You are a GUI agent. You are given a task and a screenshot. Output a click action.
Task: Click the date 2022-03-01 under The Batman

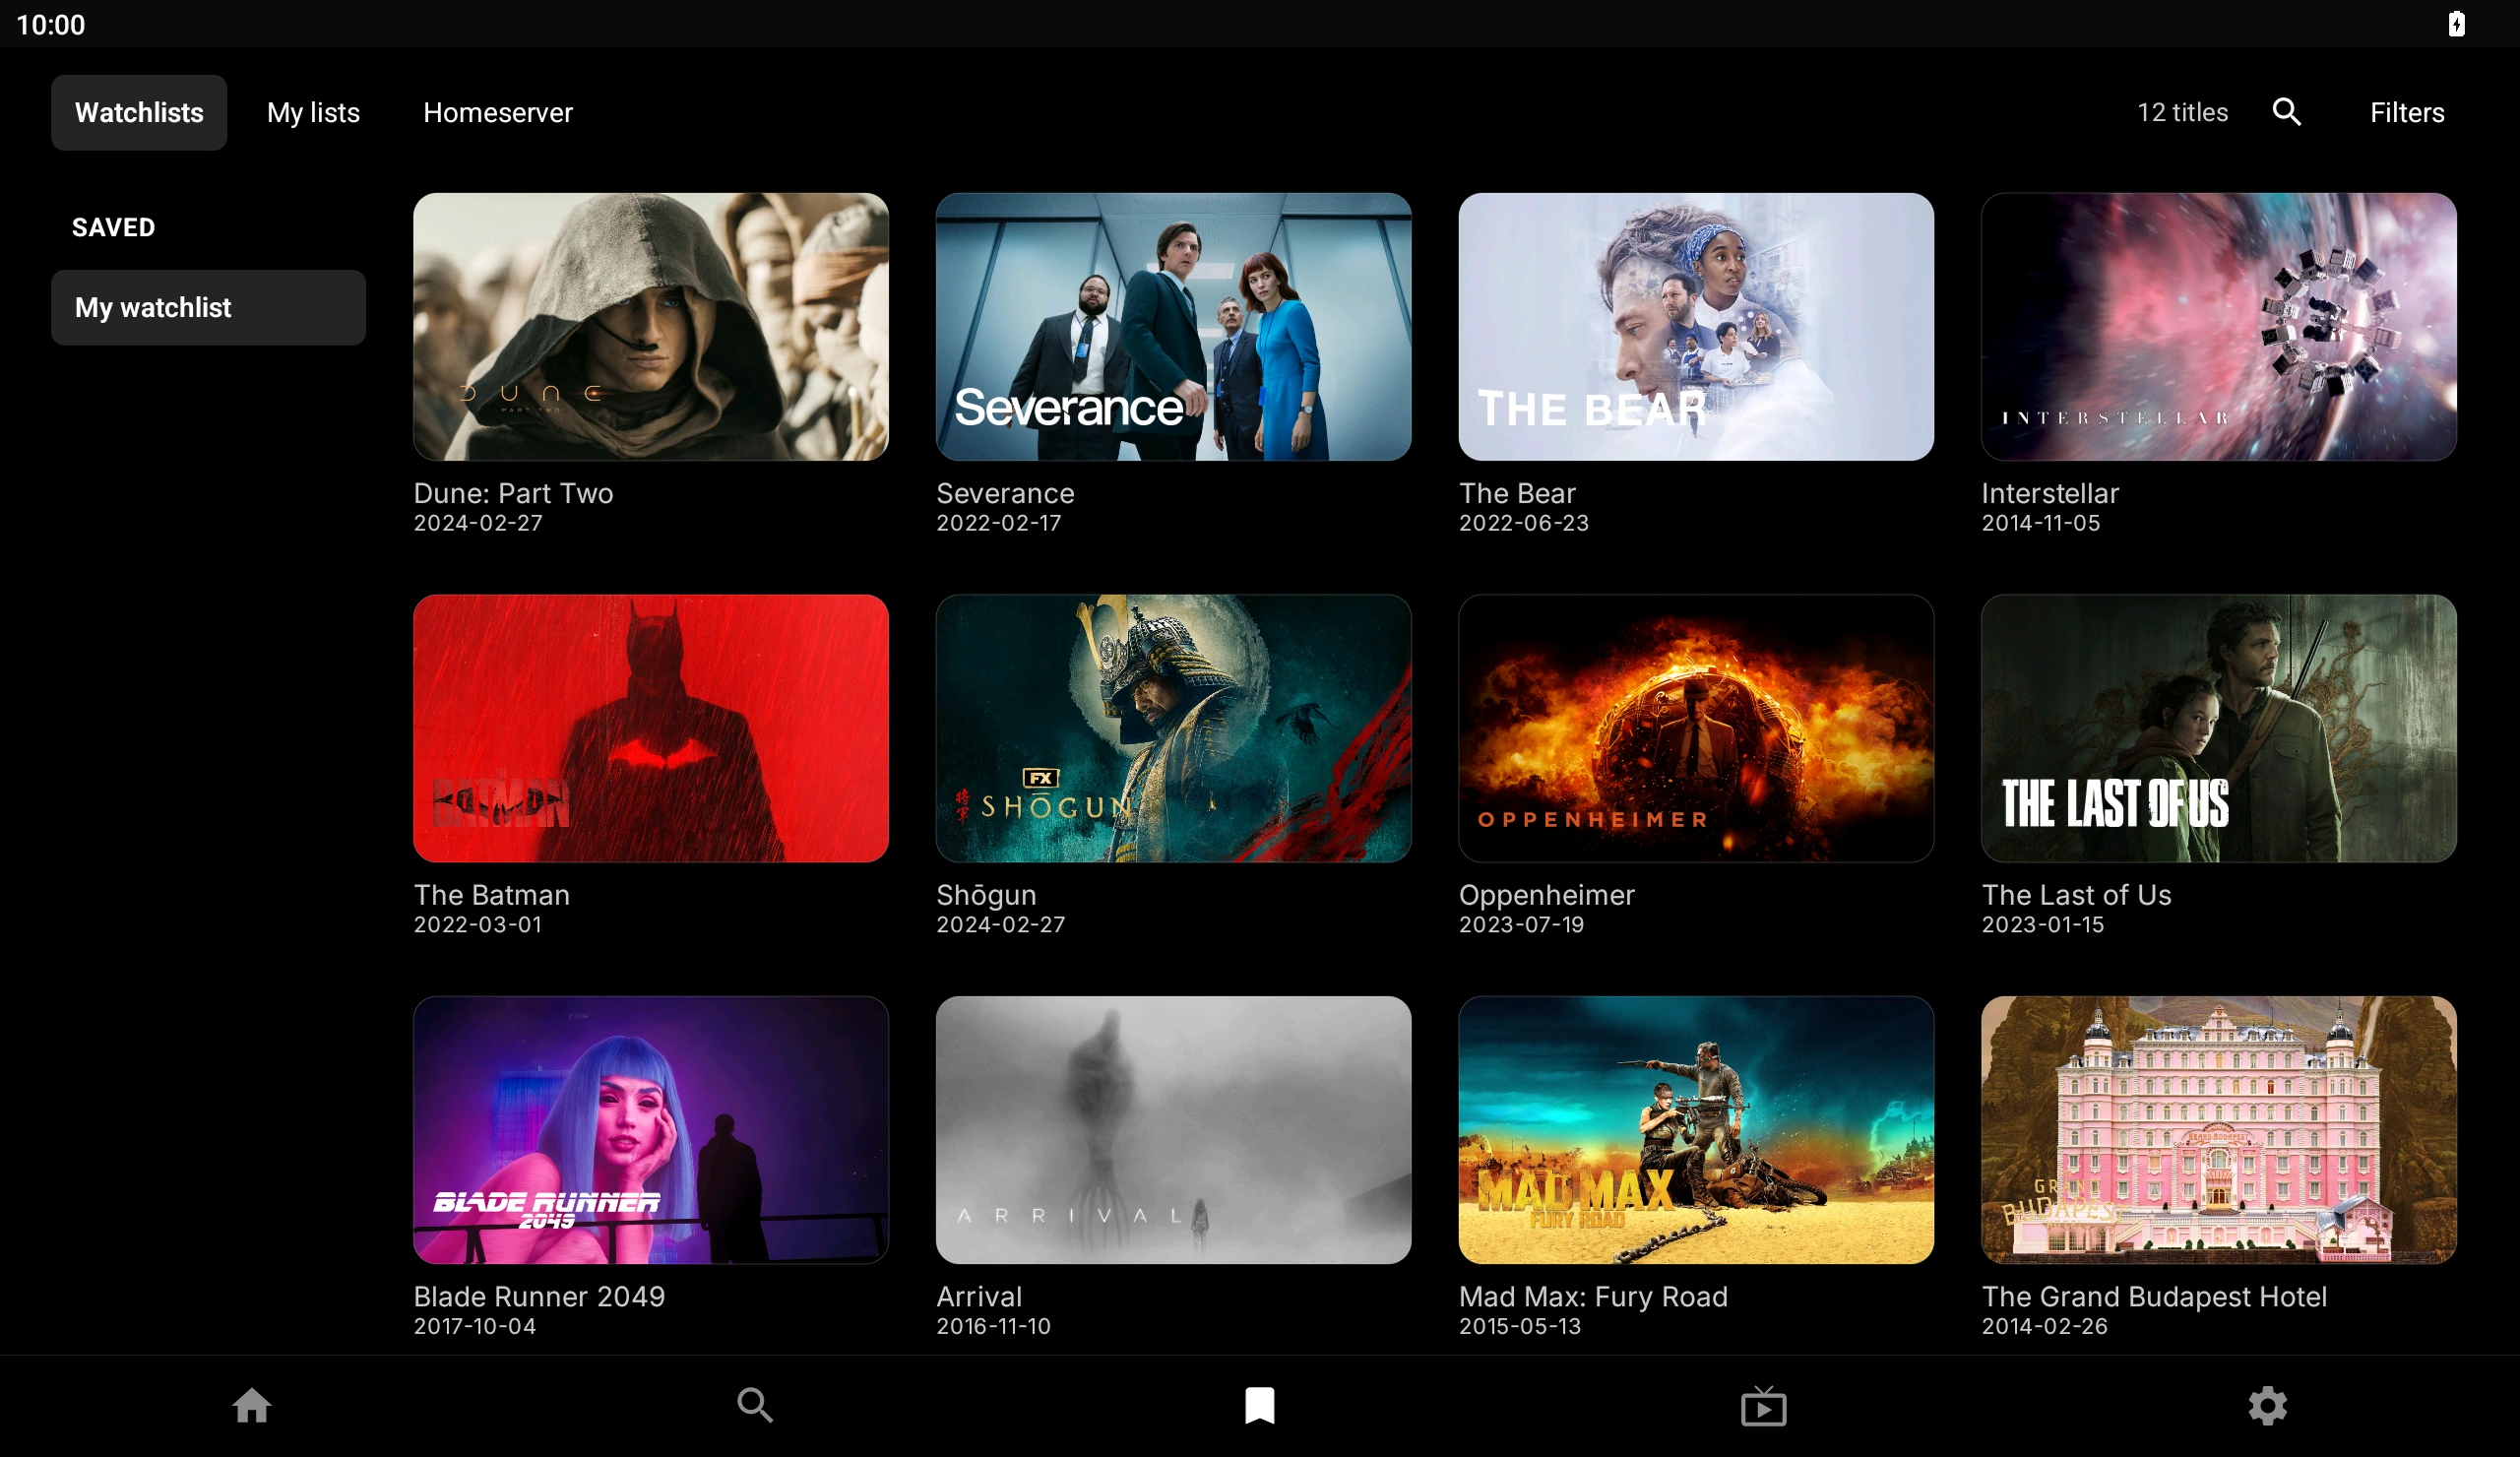pyautogui.click(x=478, y=925)
